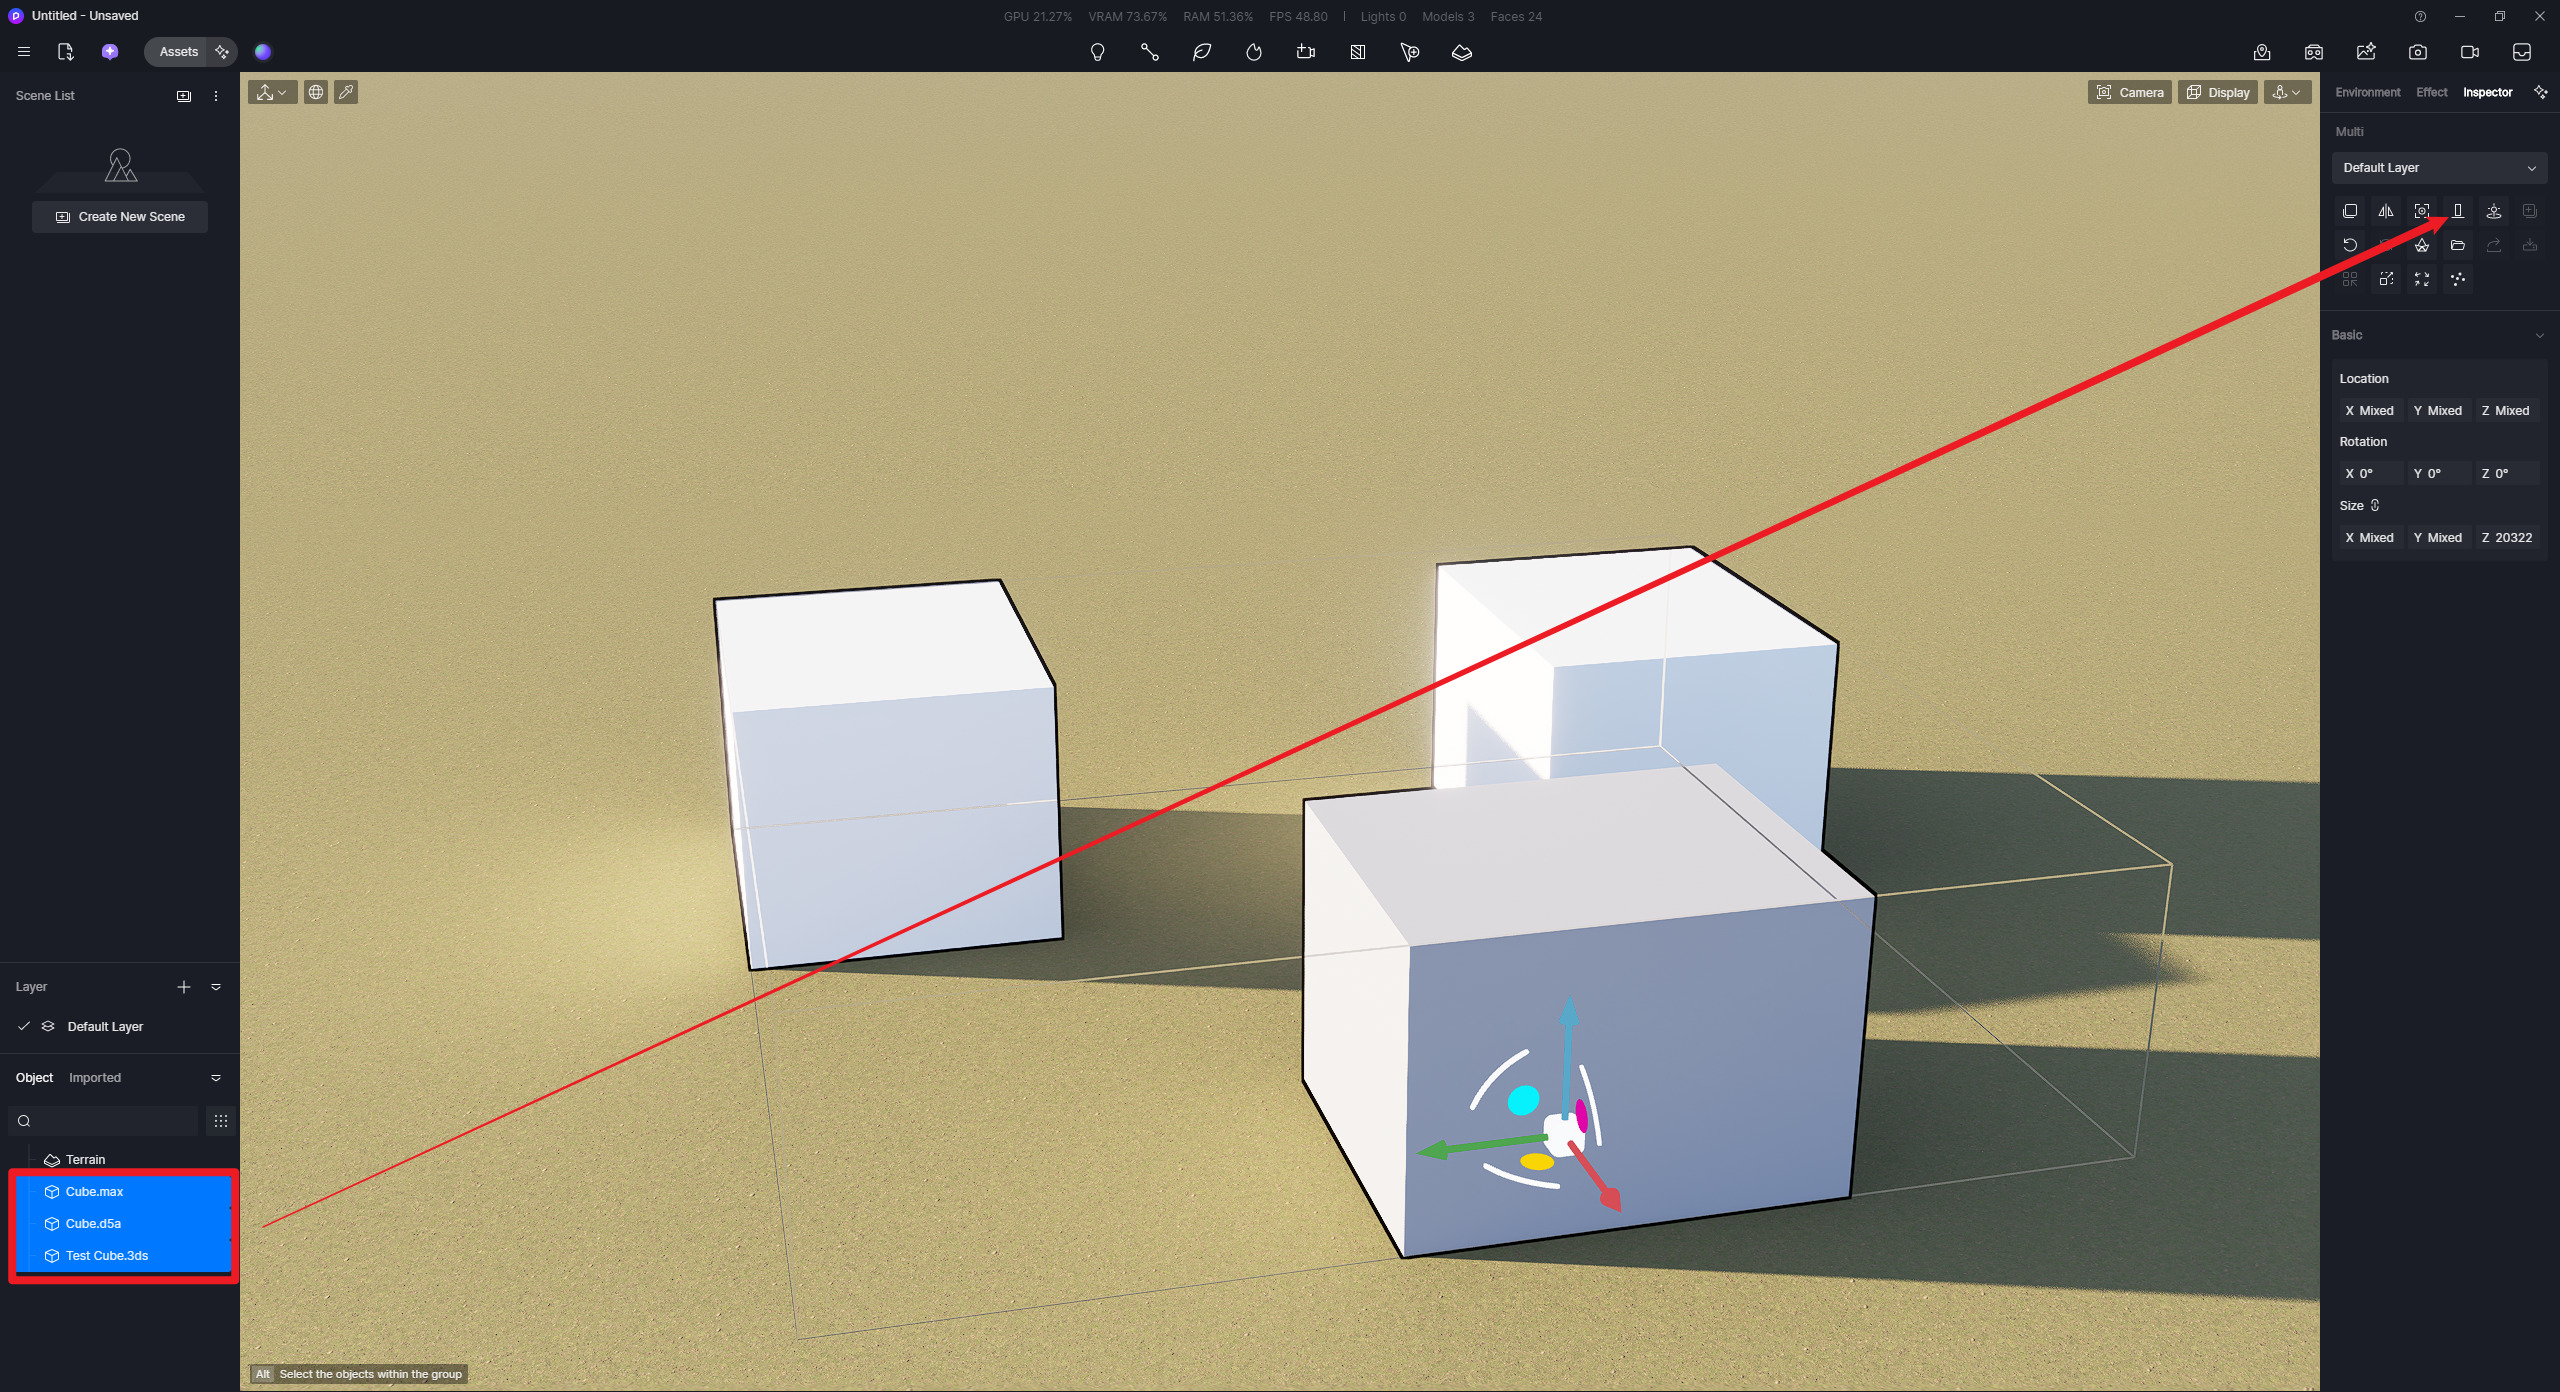Screen dimensions: 2560x1392
Task: Expand the Layer panel options arrow
Action: pyautogui.click(x=216, y=987)
